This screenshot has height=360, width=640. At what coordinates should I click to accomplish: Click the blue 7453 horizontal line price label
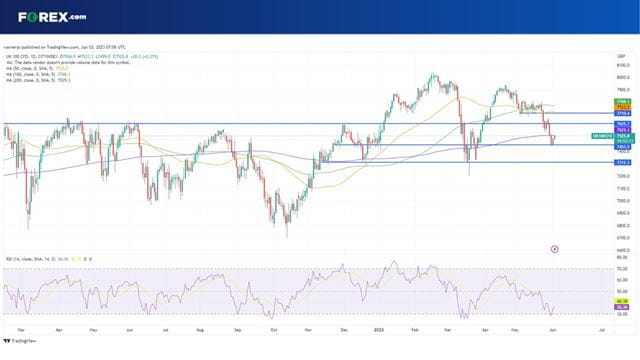point(623,147)
